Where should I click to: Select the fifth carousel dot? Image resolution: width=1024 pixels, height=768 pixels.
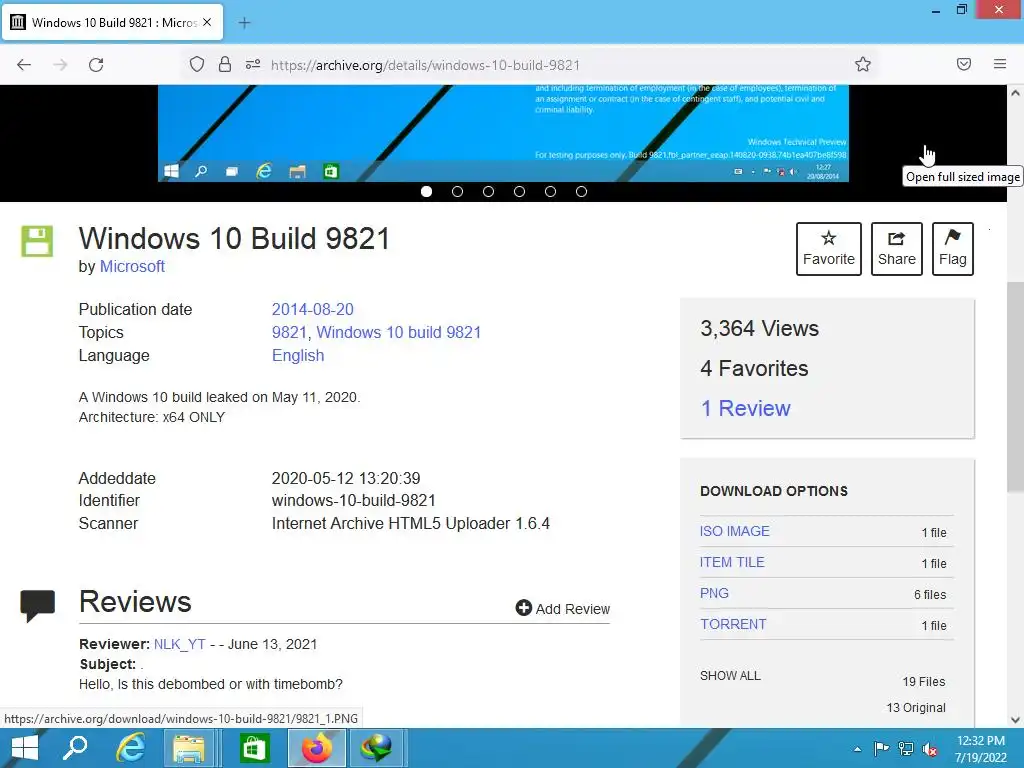[551, 191]
